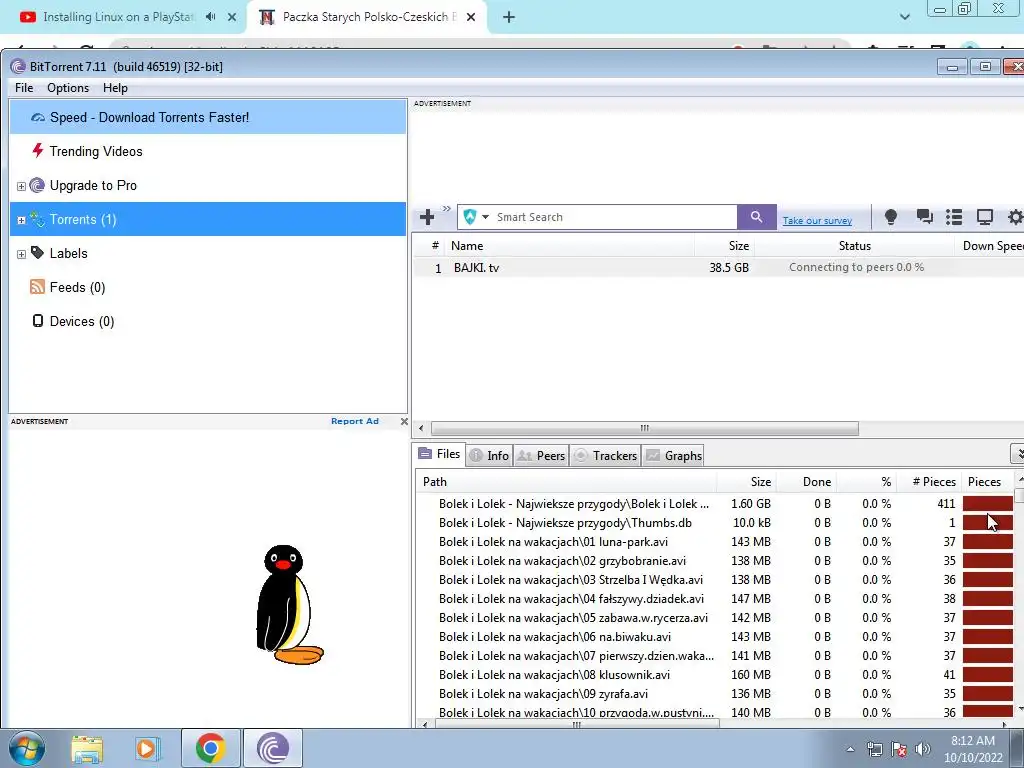Click pieces bar for 01 luna-park.avi

point(987,542)
